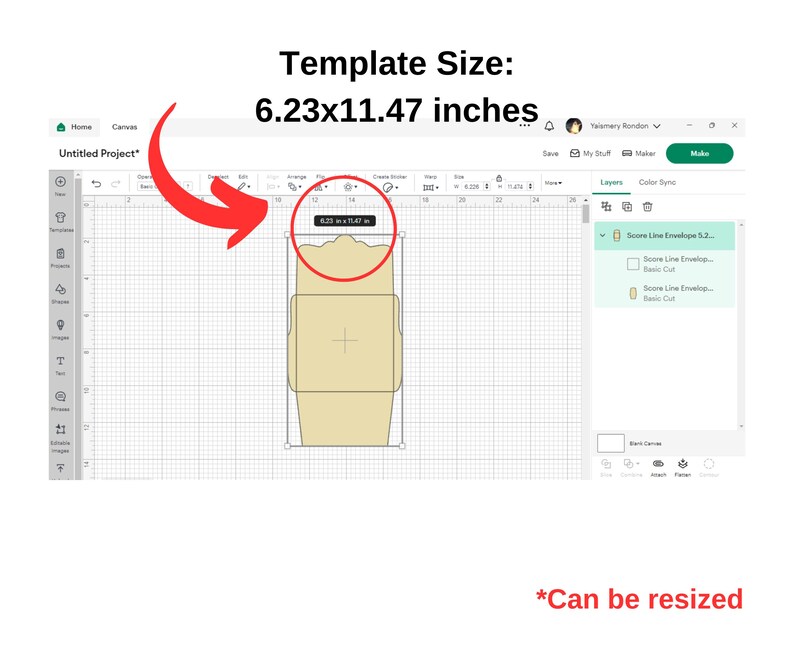Open the Images library
794x666 pixels.
[60, 329]
